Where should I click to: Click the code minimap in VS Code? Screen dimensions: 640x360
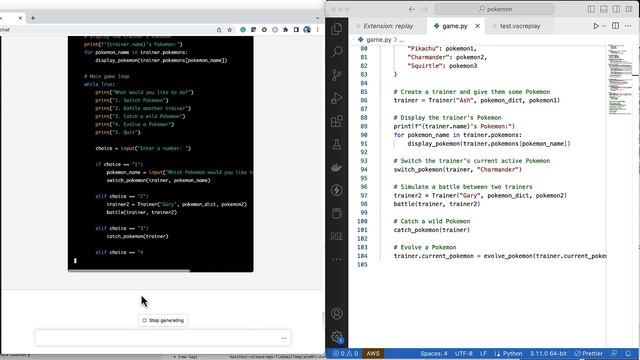(620, 80)
